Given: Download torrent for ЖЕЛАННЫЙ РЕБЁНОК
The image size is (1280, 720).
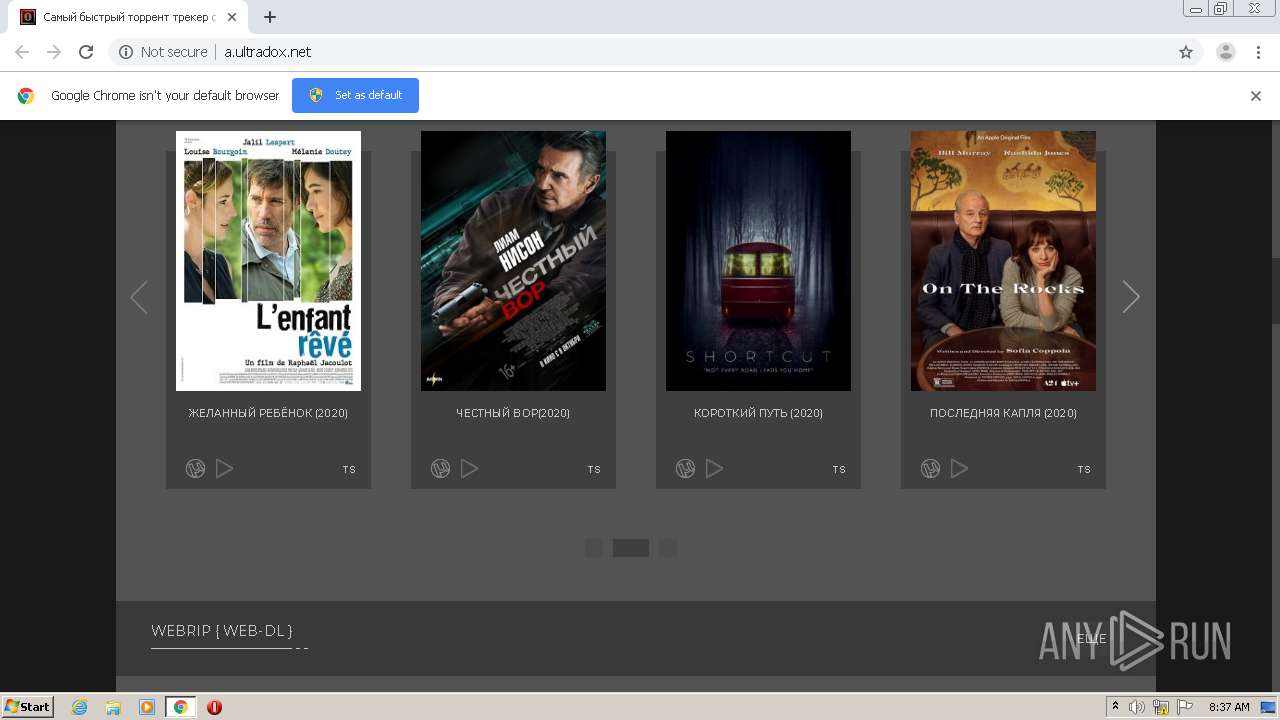Looking at the screenshot, I should (x=195, y=468).
